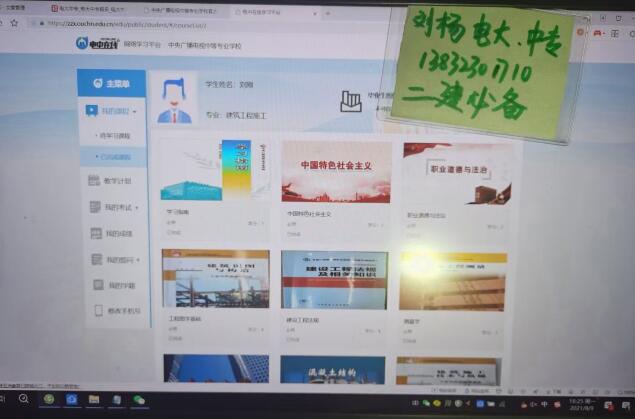Open WeChat from the taskbar
This screenshot has height=419, width=635.
pos(139,400)
